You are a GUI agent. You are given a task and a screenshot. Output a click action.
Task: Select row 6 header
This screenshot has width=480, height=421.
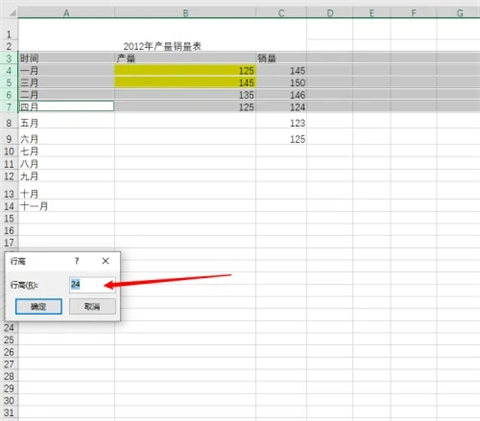click(x=9, y=95)
